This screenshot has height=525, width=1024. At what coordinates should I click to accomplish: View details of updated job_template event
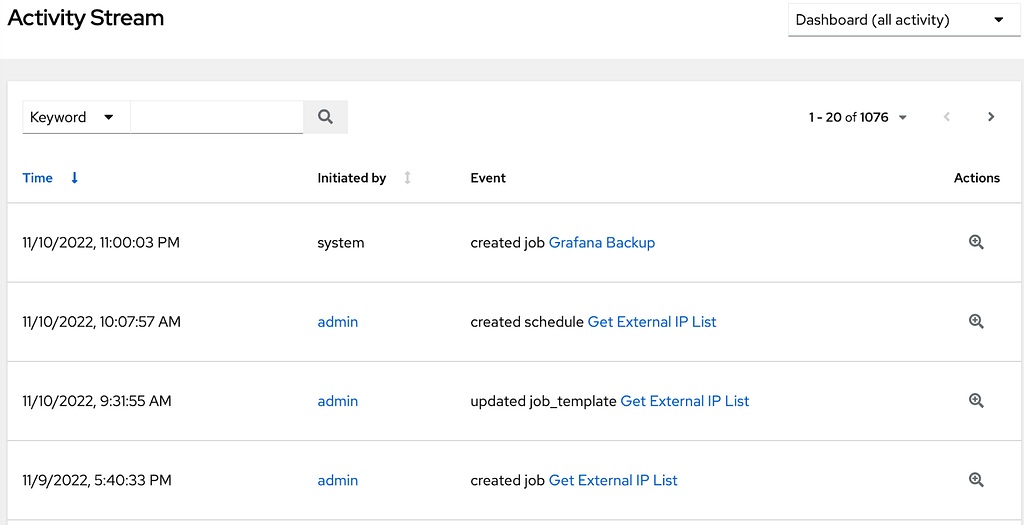click(976, 401)
